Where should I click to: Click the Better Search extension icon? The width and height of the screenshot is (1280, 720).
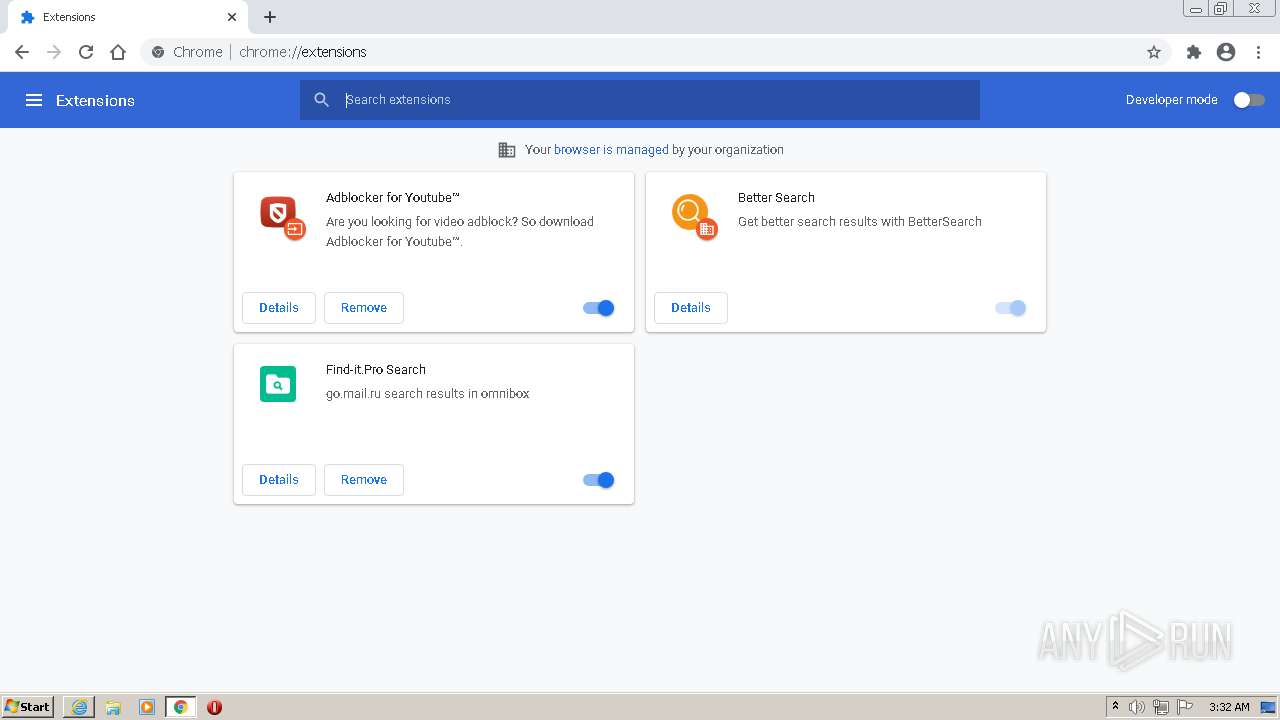[694, 216]
